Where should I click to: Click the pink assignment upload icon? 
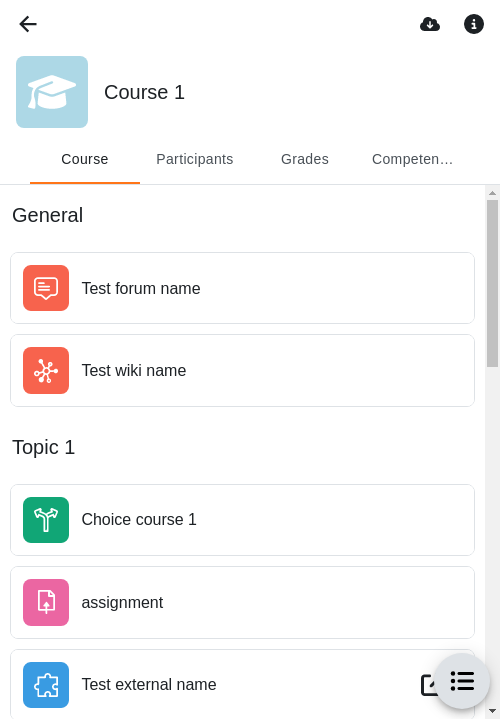46,602
